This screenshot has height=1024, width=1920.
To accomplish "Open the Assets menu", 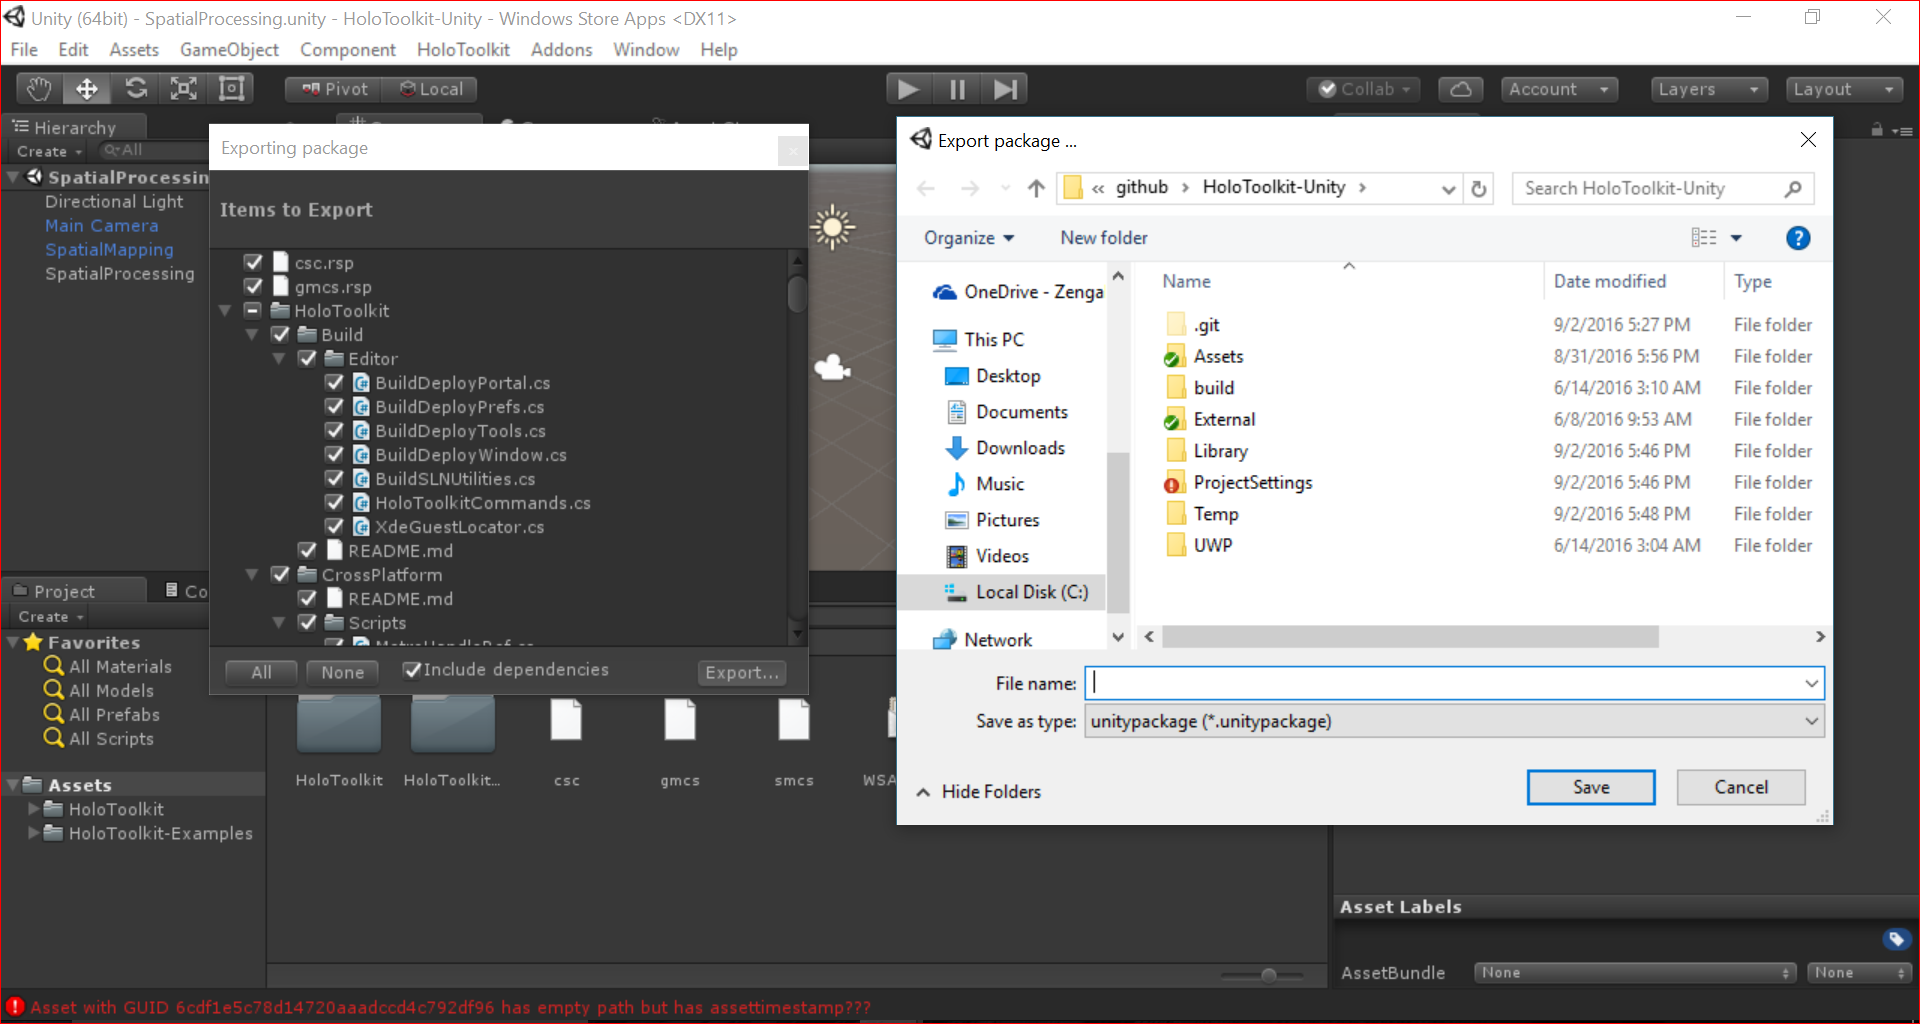I will (x=134, y=50).
